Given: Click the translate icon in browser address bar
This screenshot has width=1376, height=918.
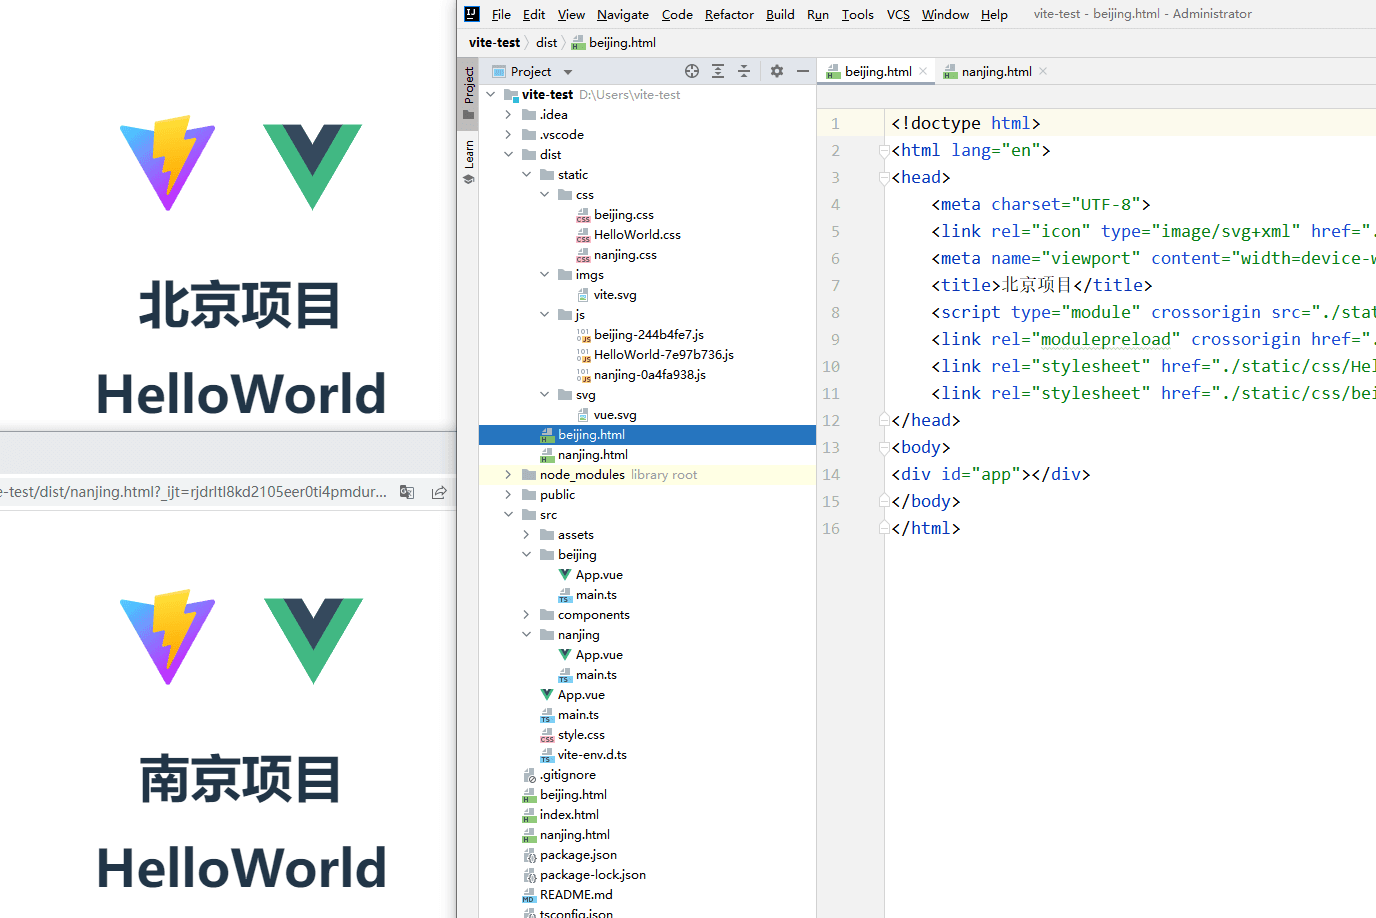Looking at the screenshot, I should 407,492.
